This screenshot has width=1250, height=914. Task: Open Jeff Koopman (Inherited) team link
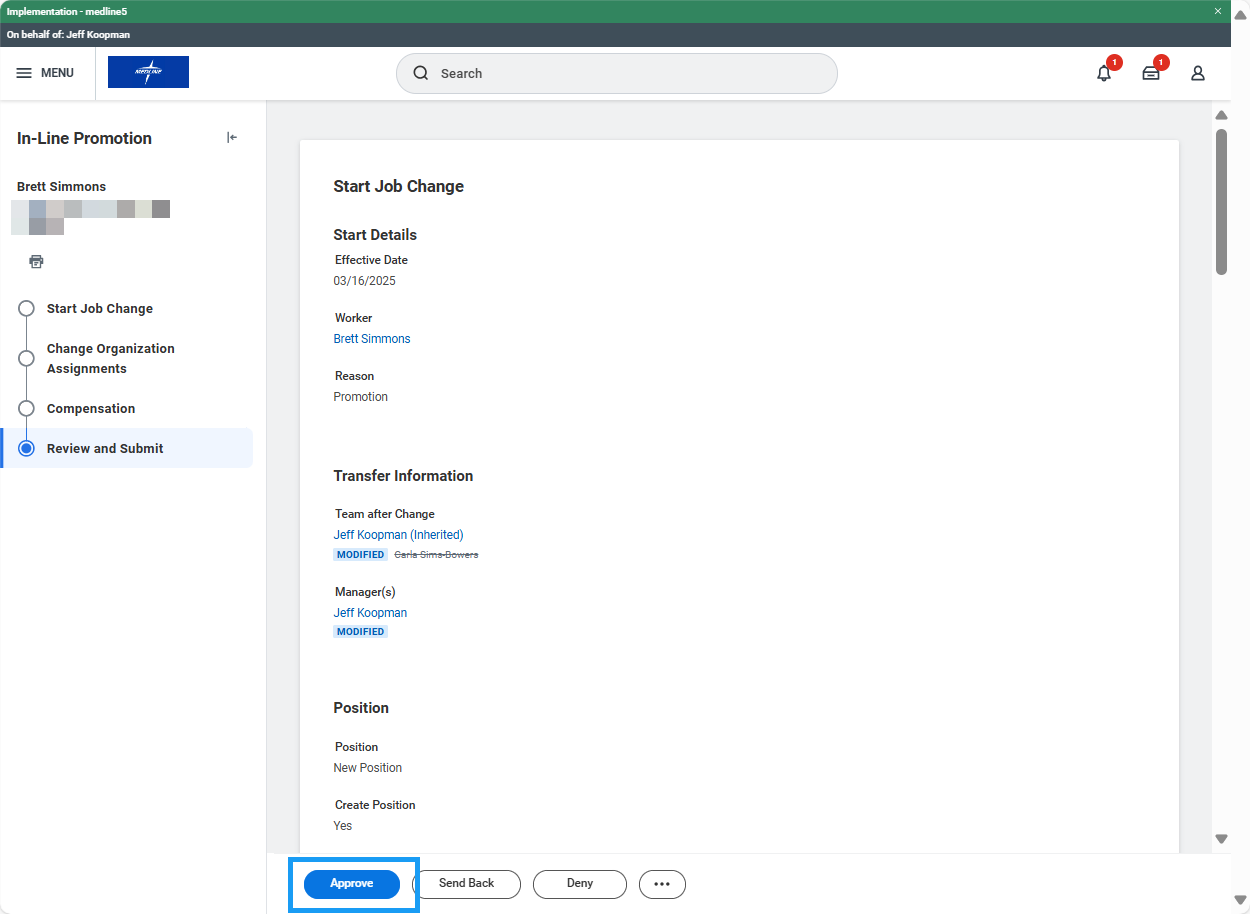coord(398,535)
